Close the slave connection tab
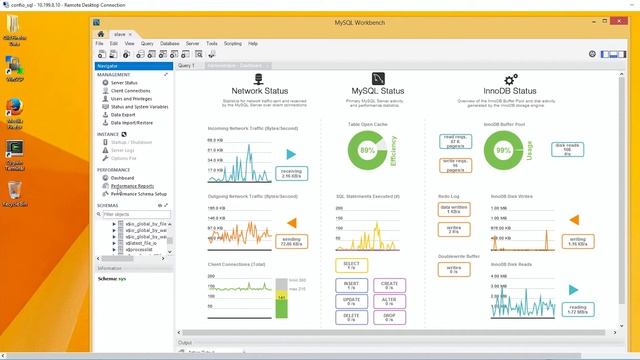This screenshot has height=360, width=640. (x=130, y=34)
